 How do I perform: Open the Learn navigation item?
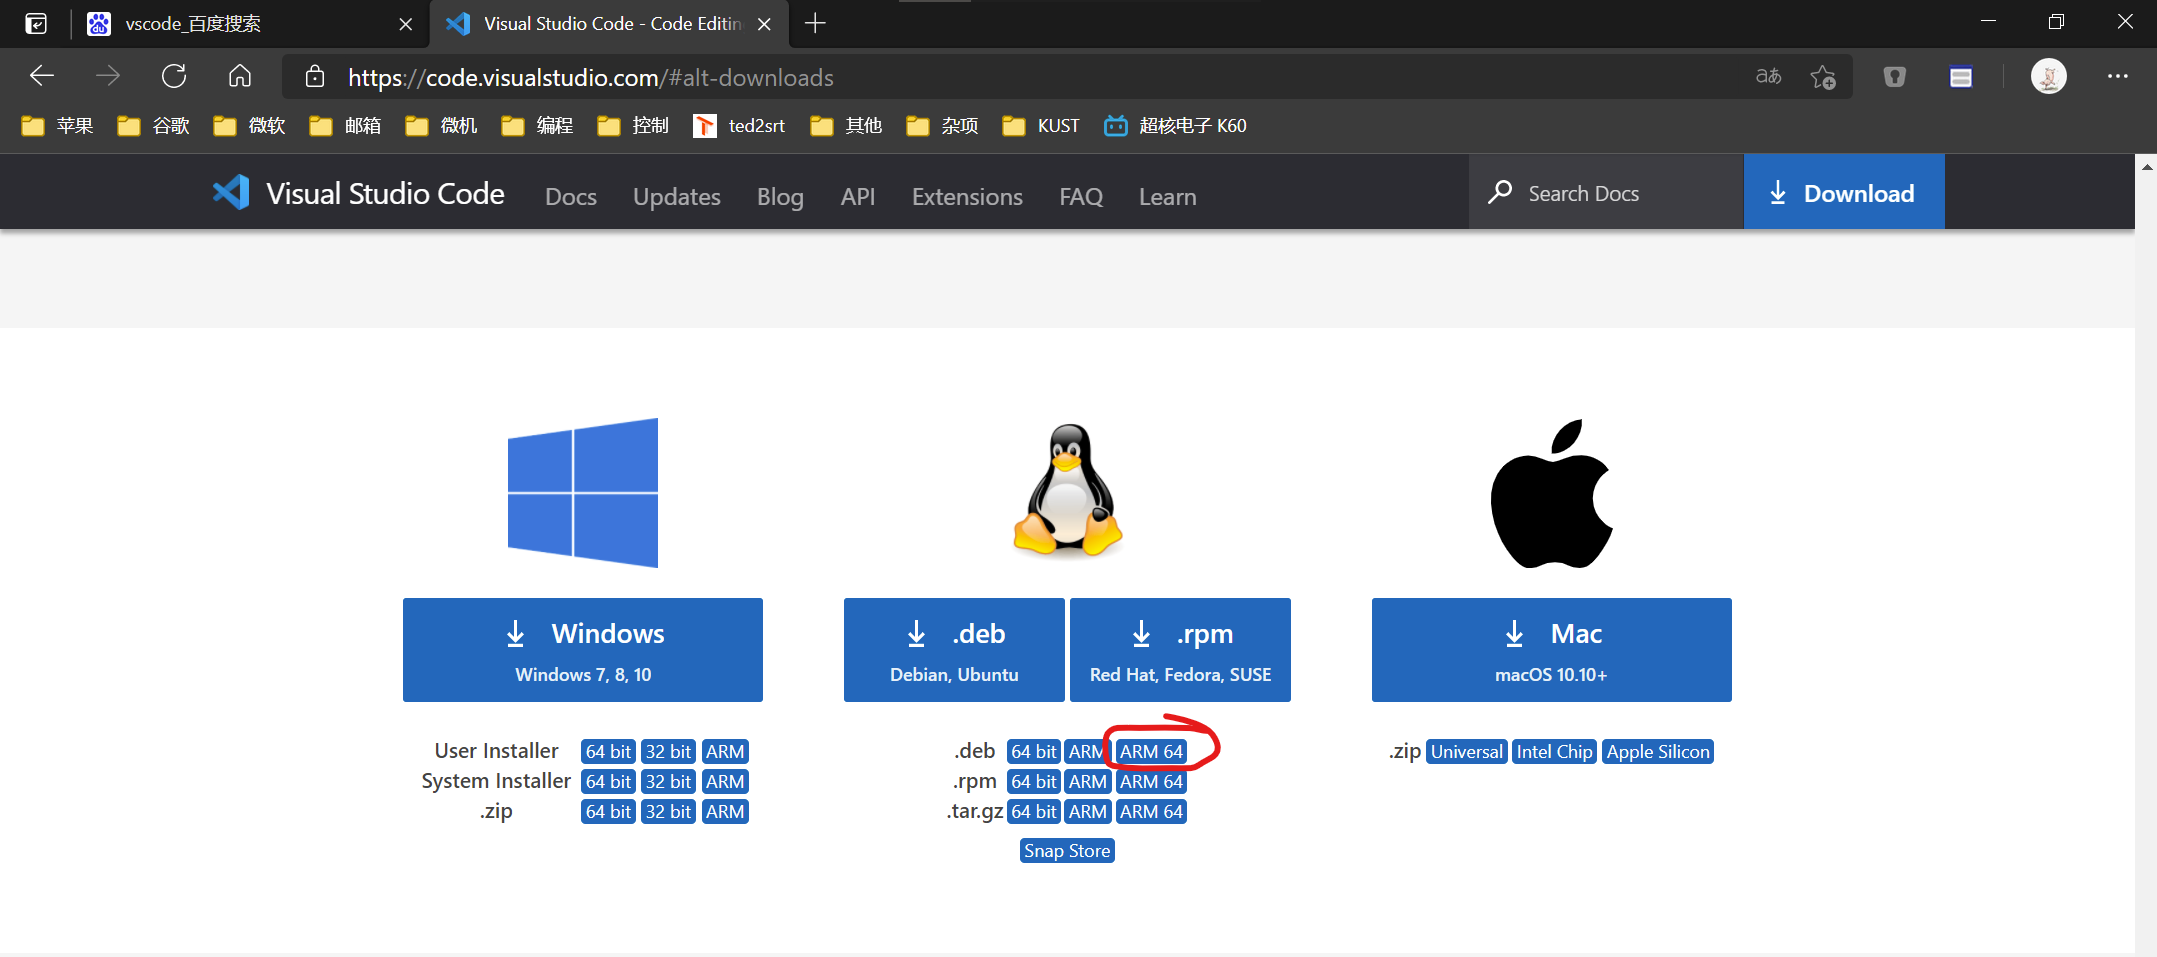[1167, 197]
